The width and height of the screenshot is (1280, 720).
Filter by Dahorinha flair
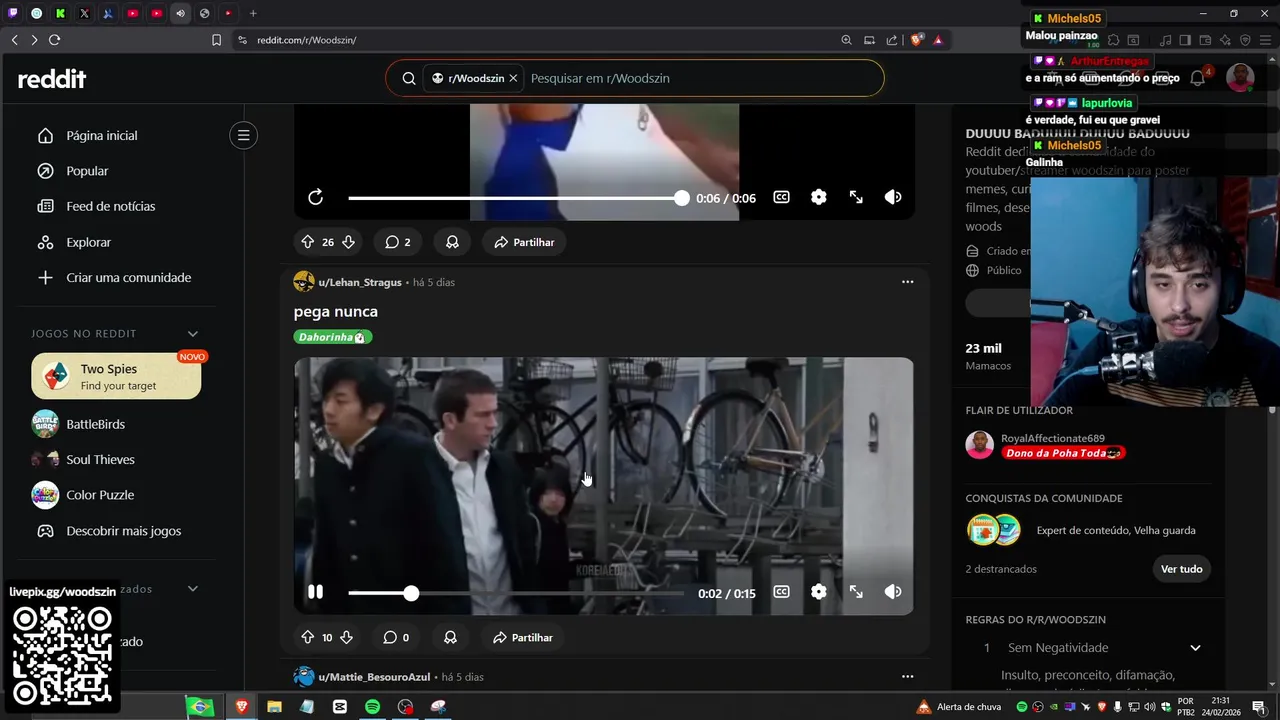tap(332, 337)
